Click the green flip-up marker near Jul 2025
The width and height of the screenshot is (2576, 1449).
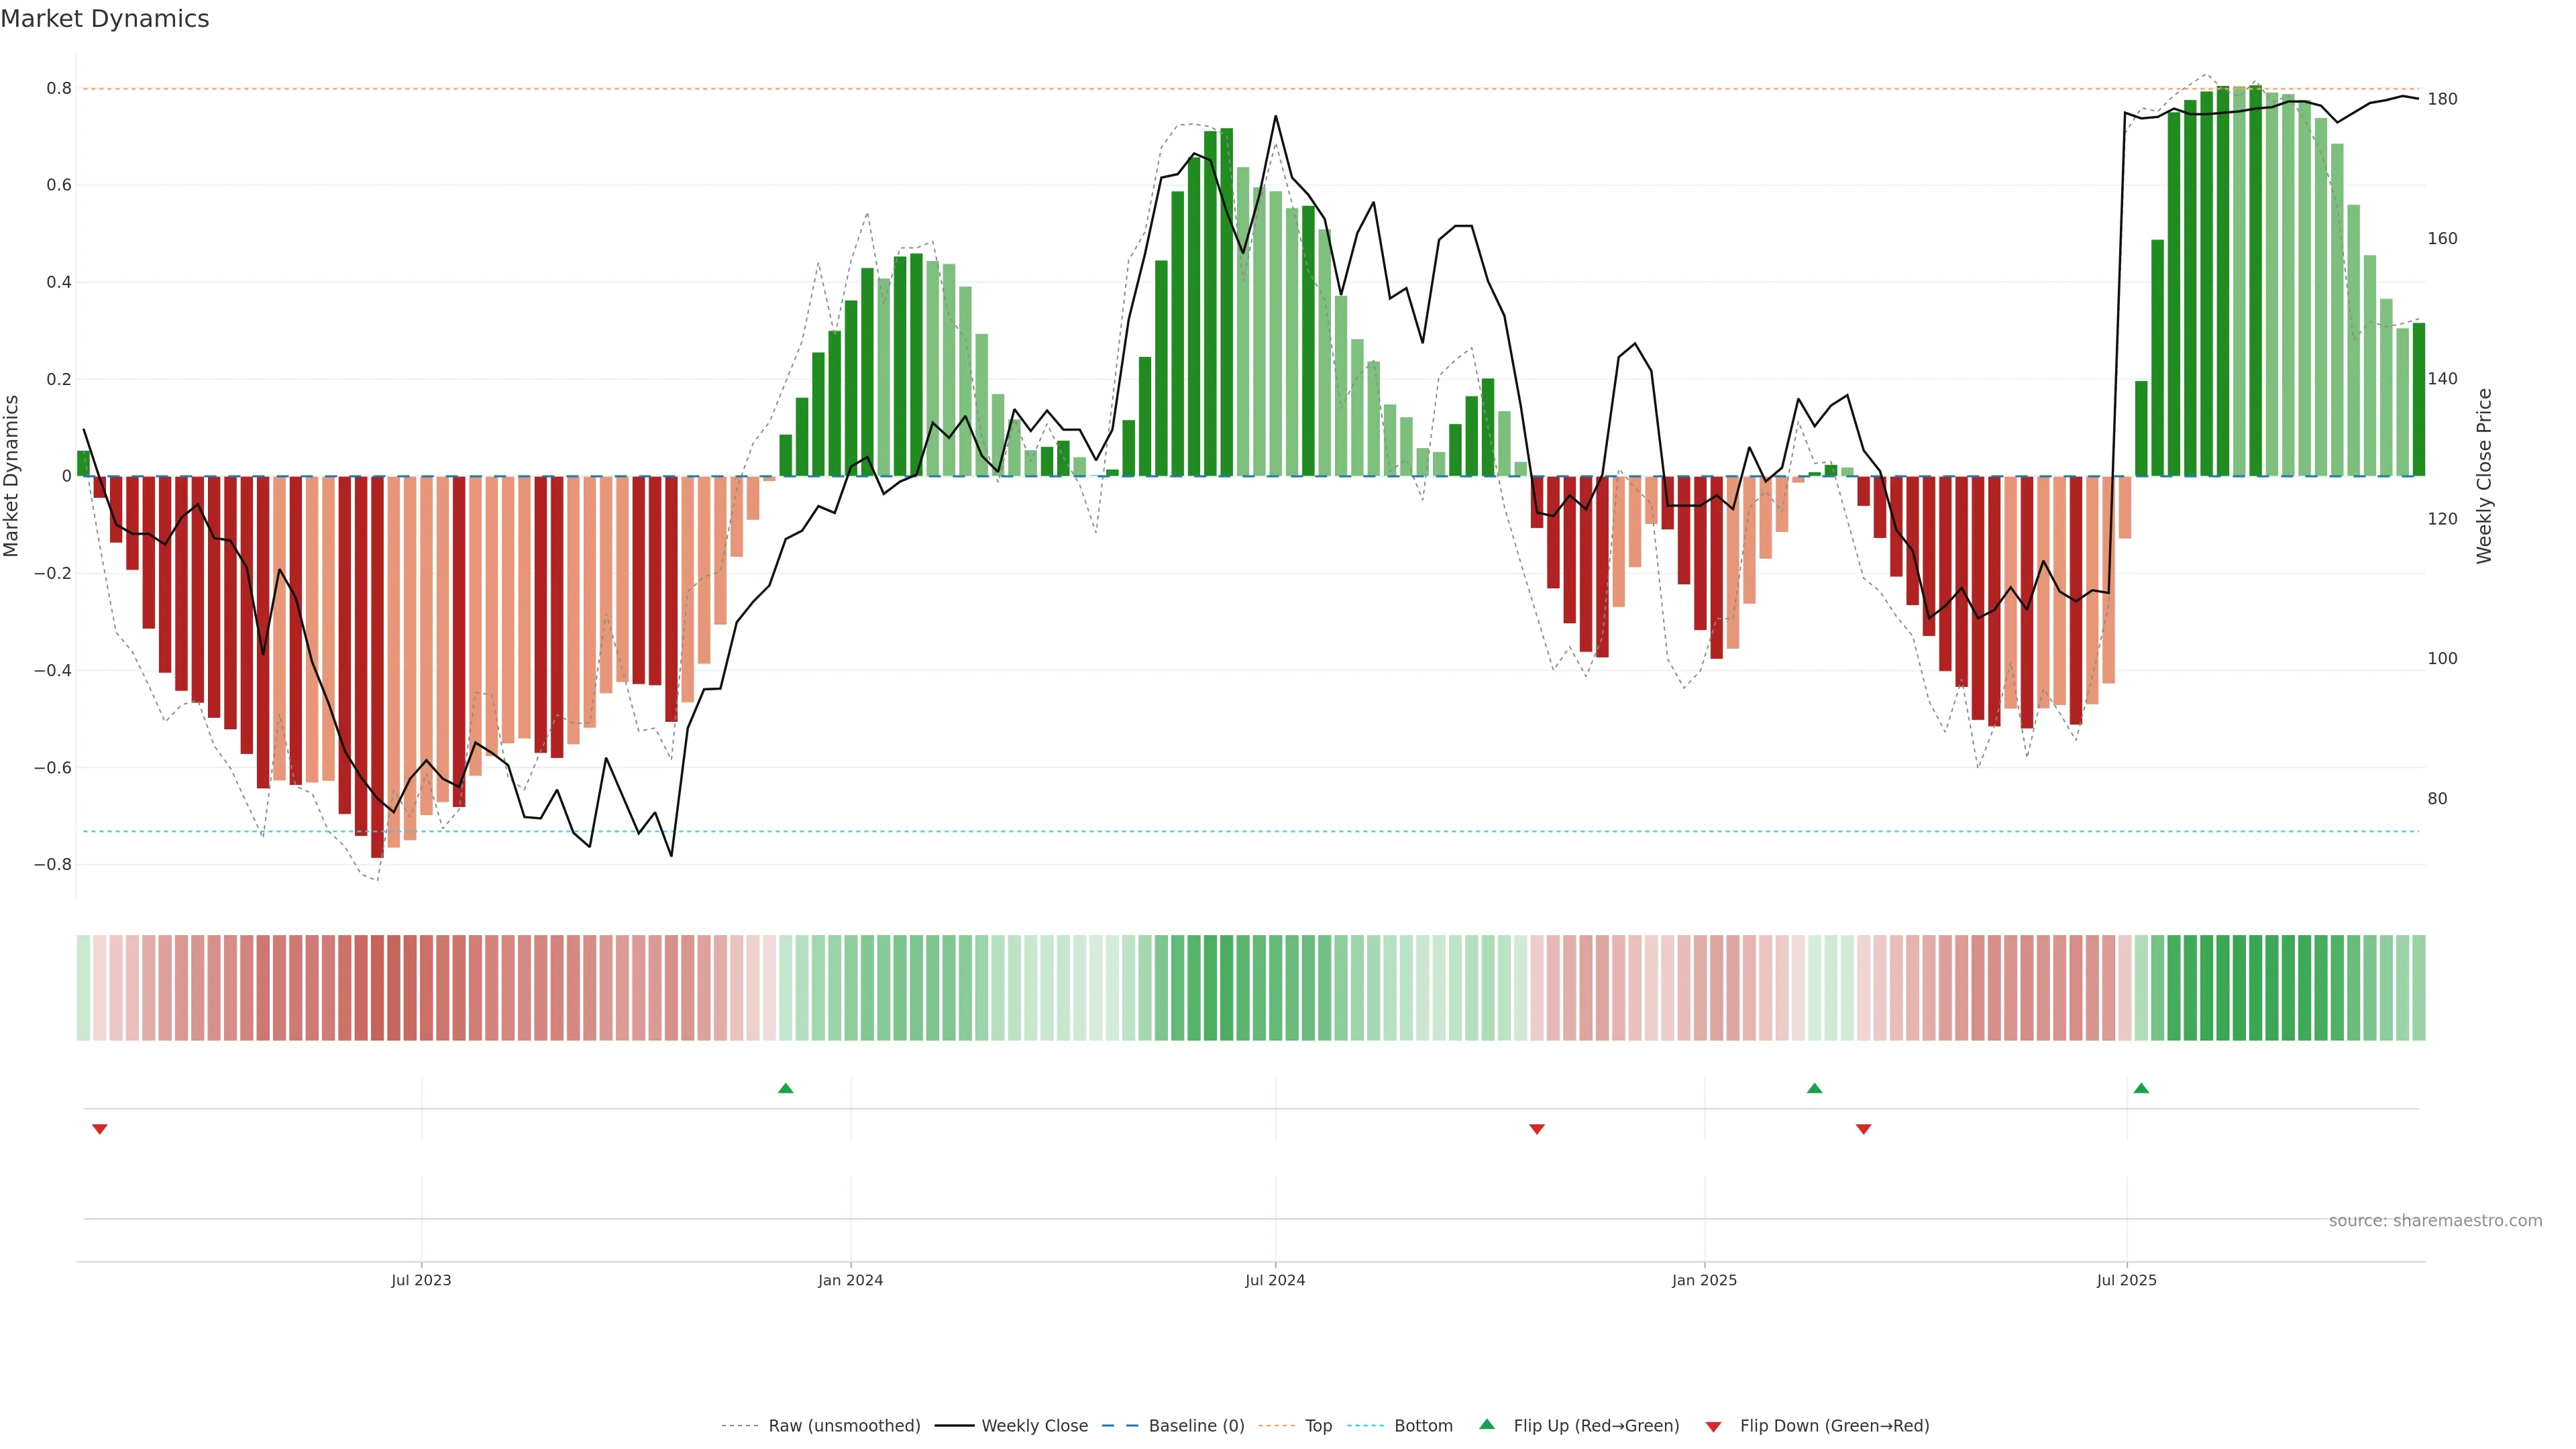tap(2140, 1088)
